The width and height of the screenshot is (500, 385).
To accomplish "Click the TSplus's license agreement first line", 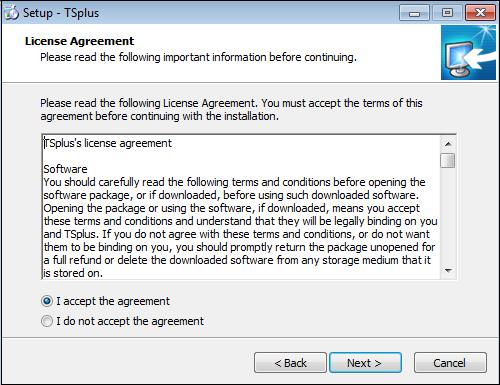I will pyautogui.click(x=108, y=143).
